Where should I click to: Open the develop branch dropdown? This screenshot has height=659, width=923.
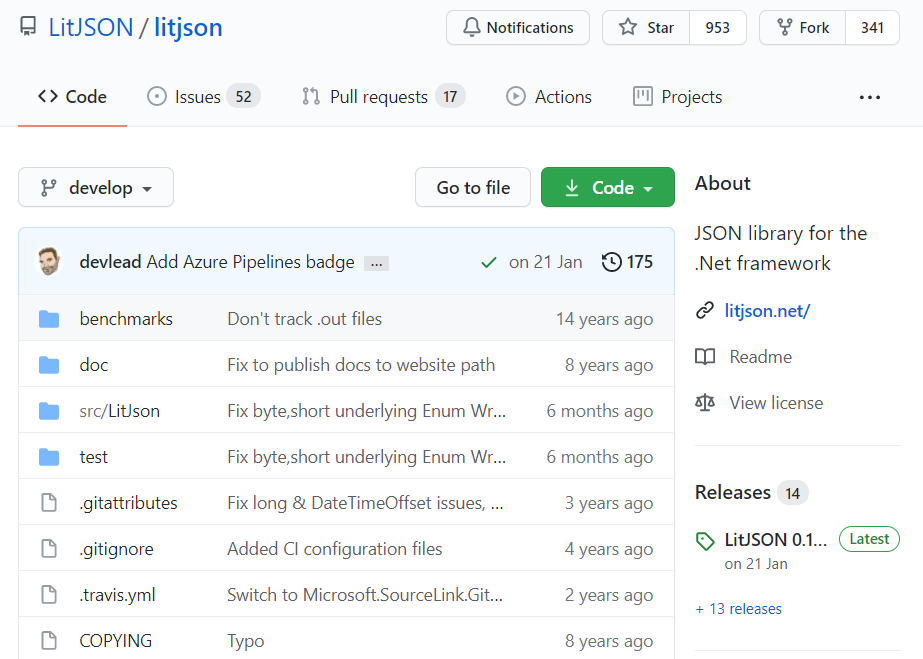tap(96, 187)
